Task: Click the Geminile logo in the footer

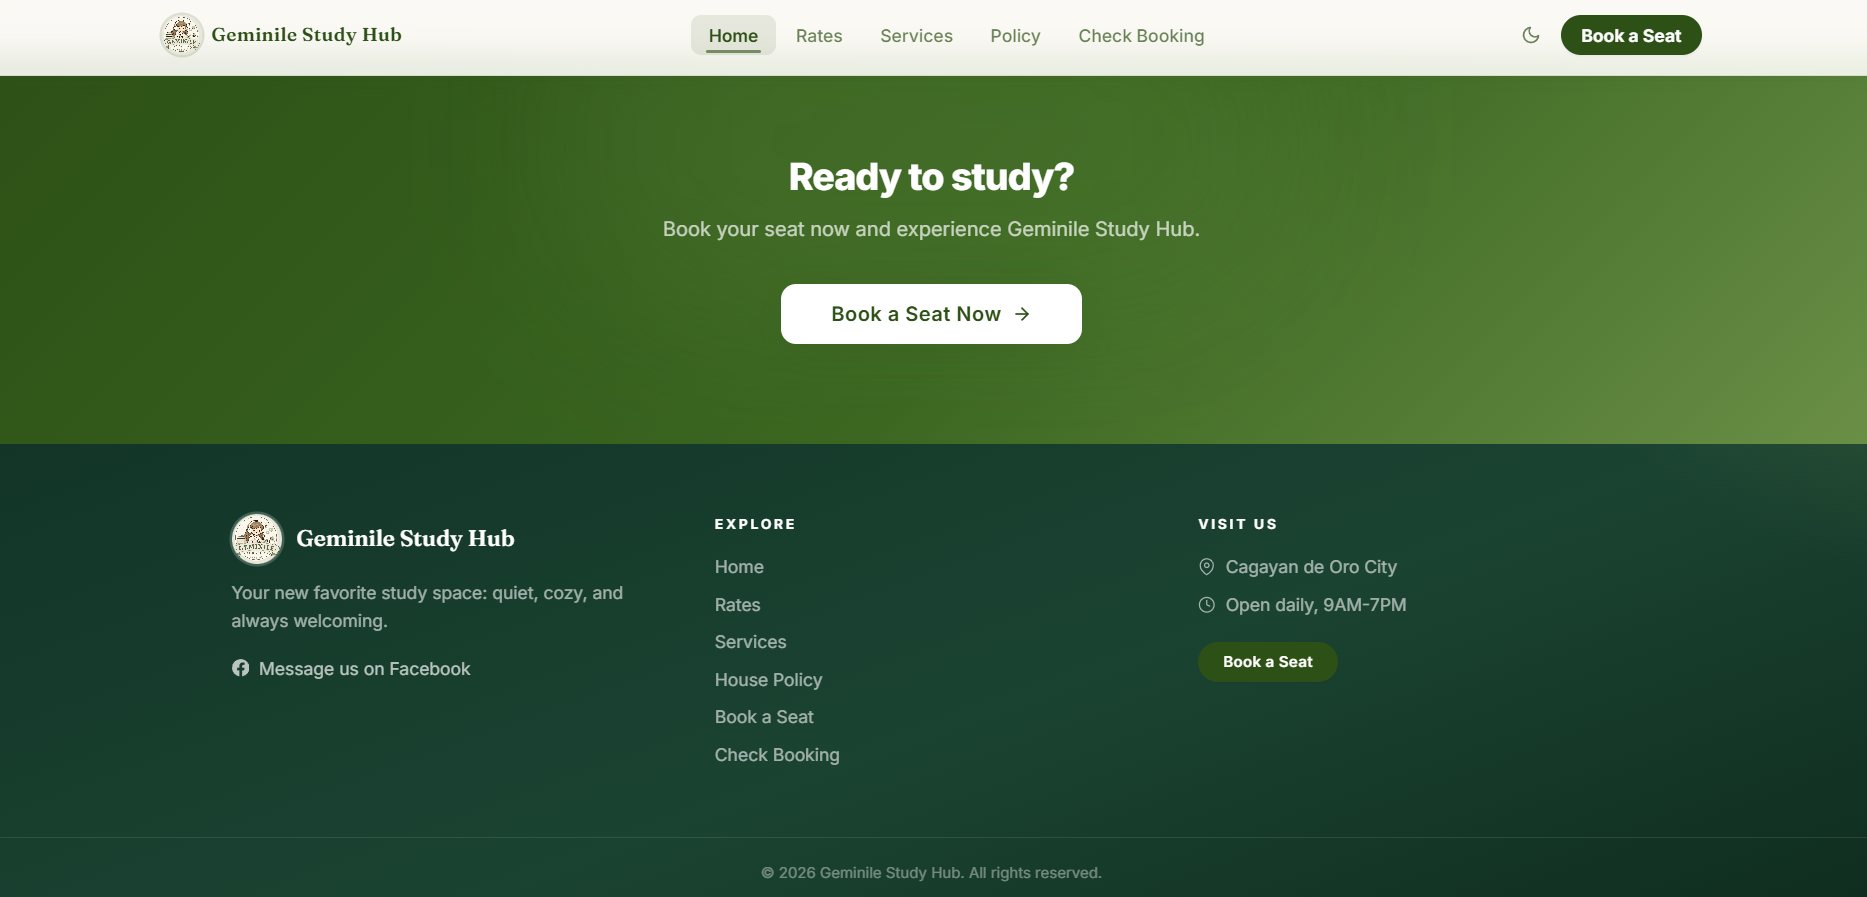Action: (257, 539)
